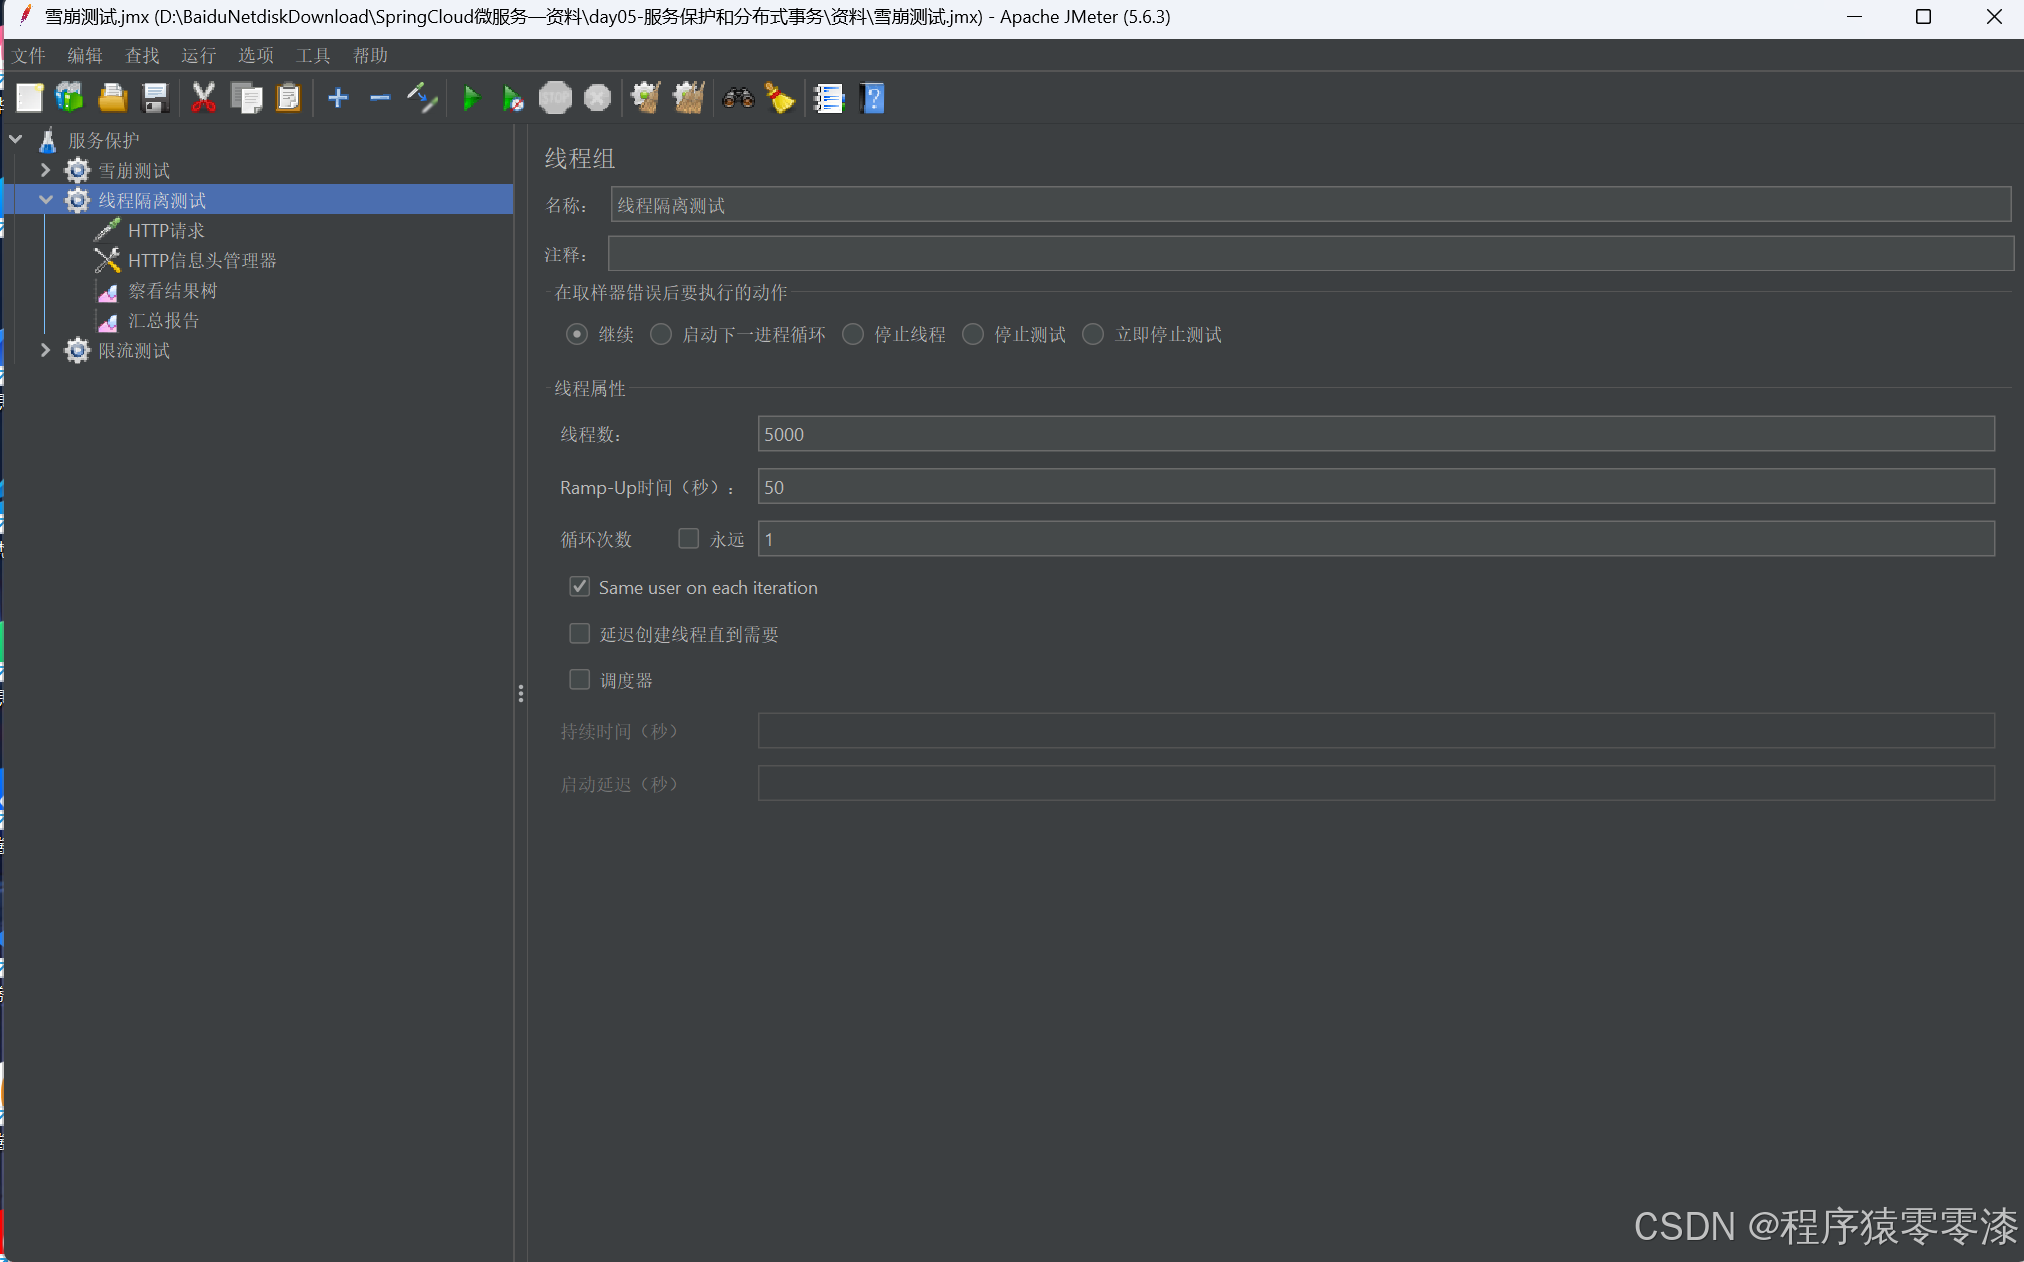This screenshot has height=1262, width=2024.
Task: Check the Same user on each iteration
Action: (580, 586)
